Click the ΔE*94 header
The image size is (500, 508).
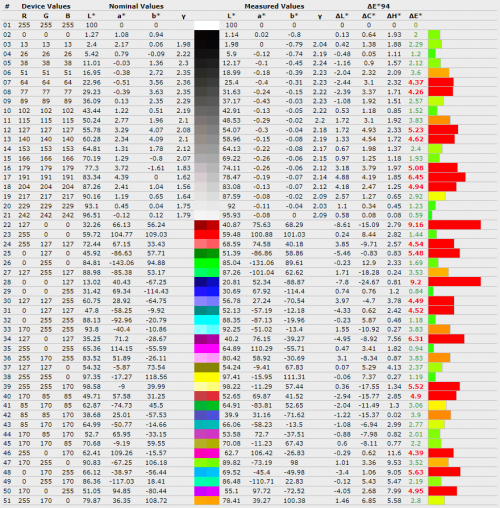(x=379, y=6)
